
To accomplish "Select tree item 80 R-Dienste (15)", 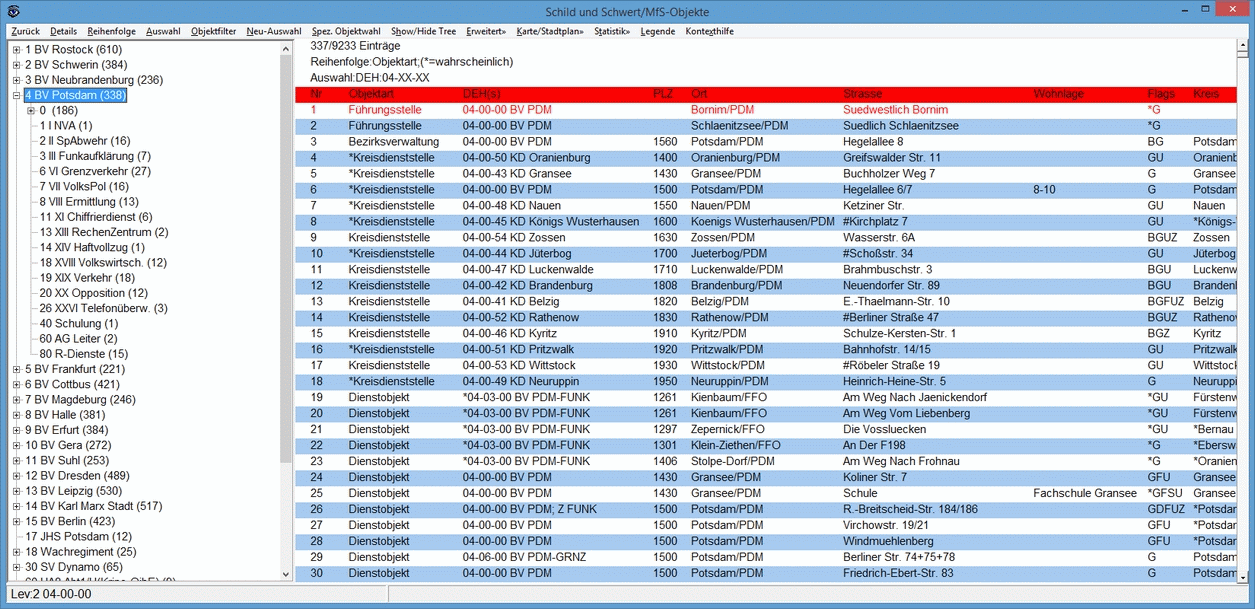I will [x=84, y=354].
